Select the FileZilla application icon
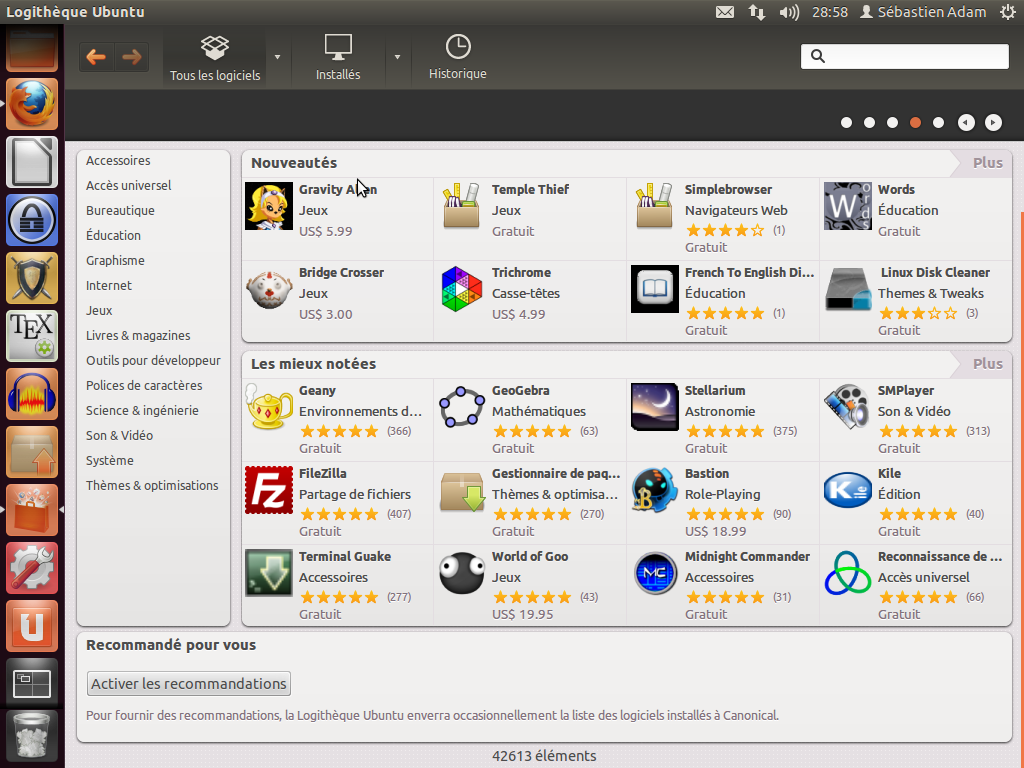This screenshot has width=1024, height=768. point(269,490)
